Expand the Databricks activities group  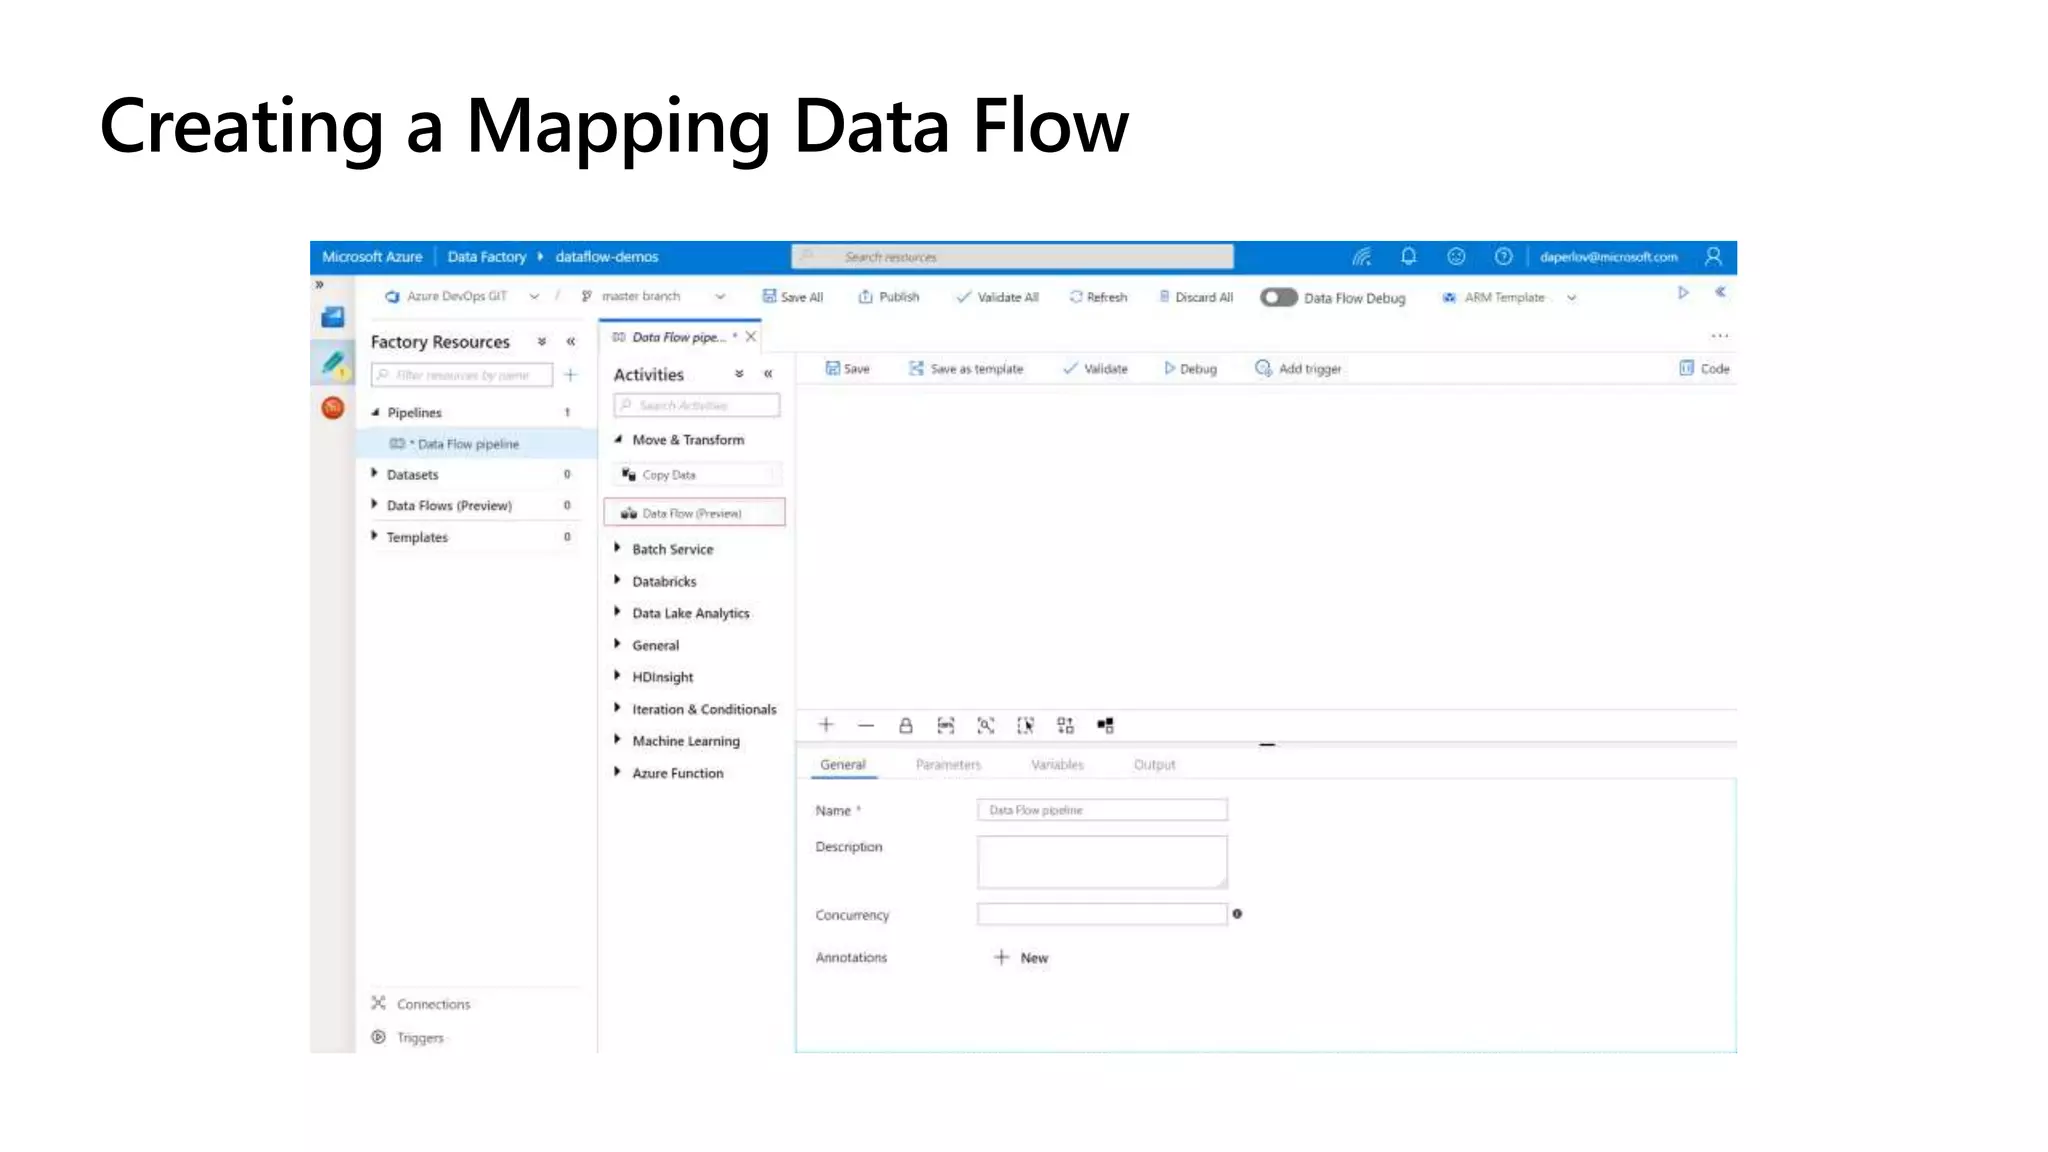point(618,581)
